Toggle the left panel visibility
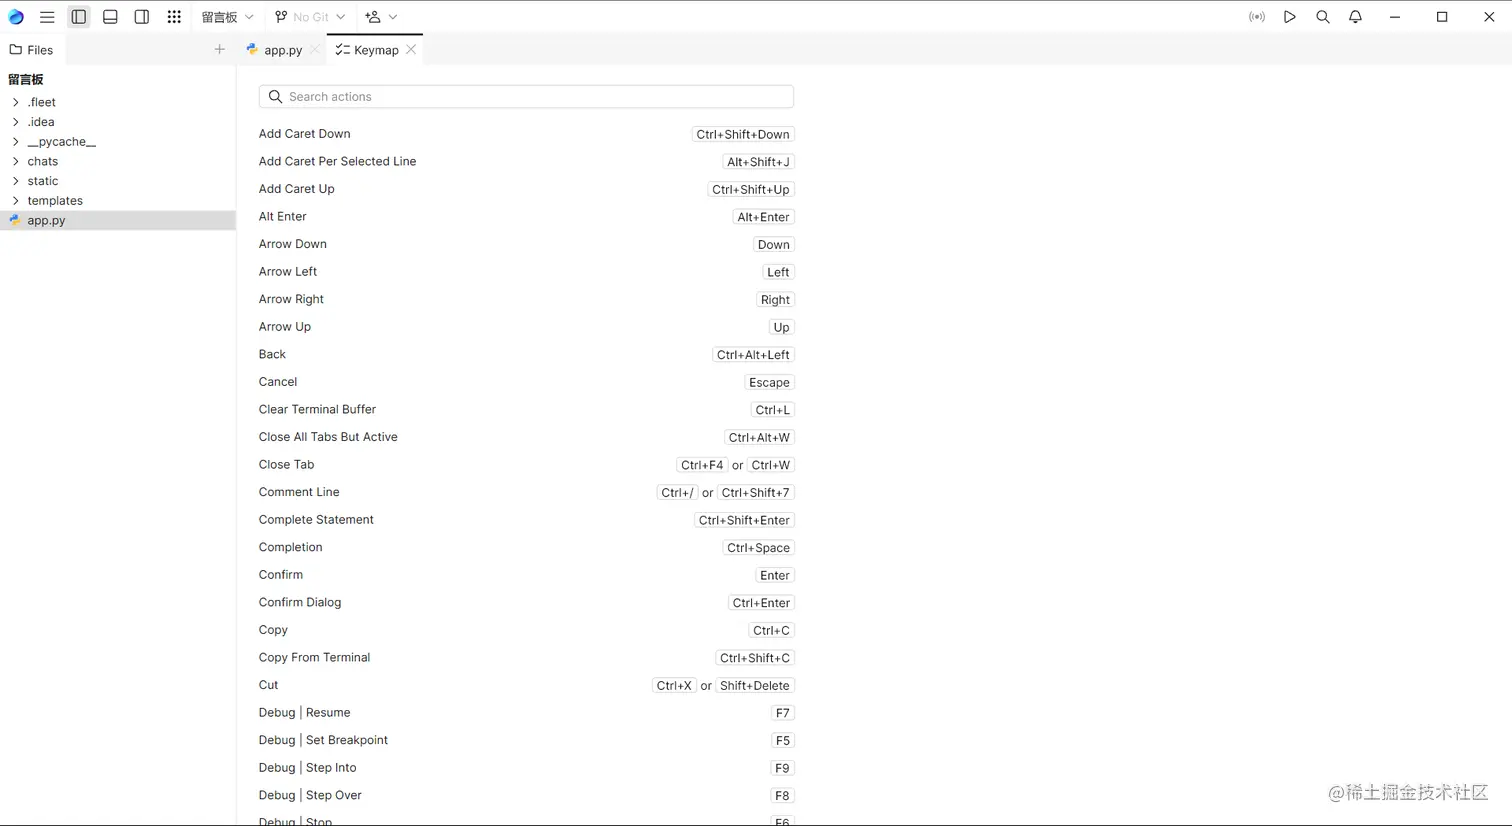This screenshot has width=1512, height=826. click(79, 17)
